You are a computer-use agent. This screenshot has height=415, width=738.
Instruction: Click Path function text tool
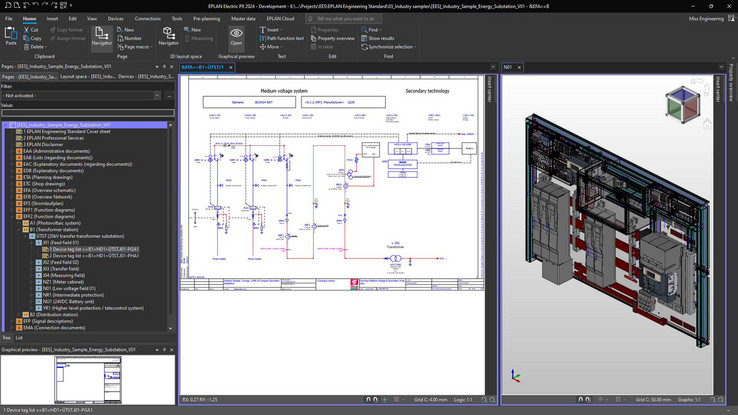tap(285, 38)
